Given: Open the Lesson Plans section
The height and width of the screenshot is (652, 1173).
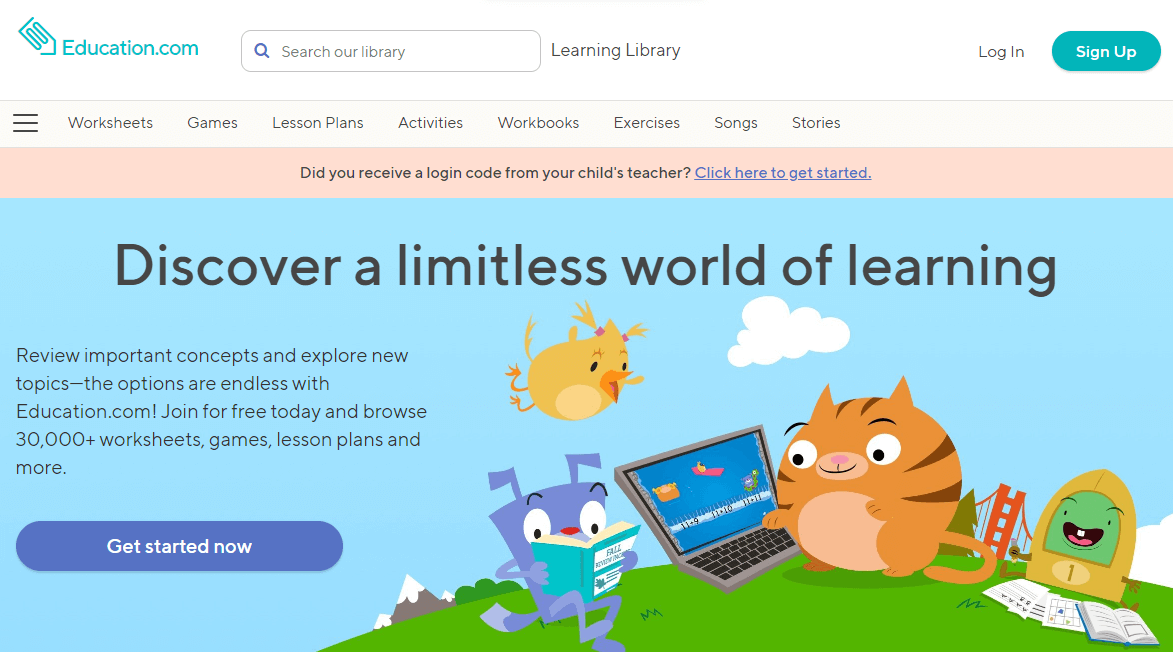Looking at the screenshot, I should point(317,122).
